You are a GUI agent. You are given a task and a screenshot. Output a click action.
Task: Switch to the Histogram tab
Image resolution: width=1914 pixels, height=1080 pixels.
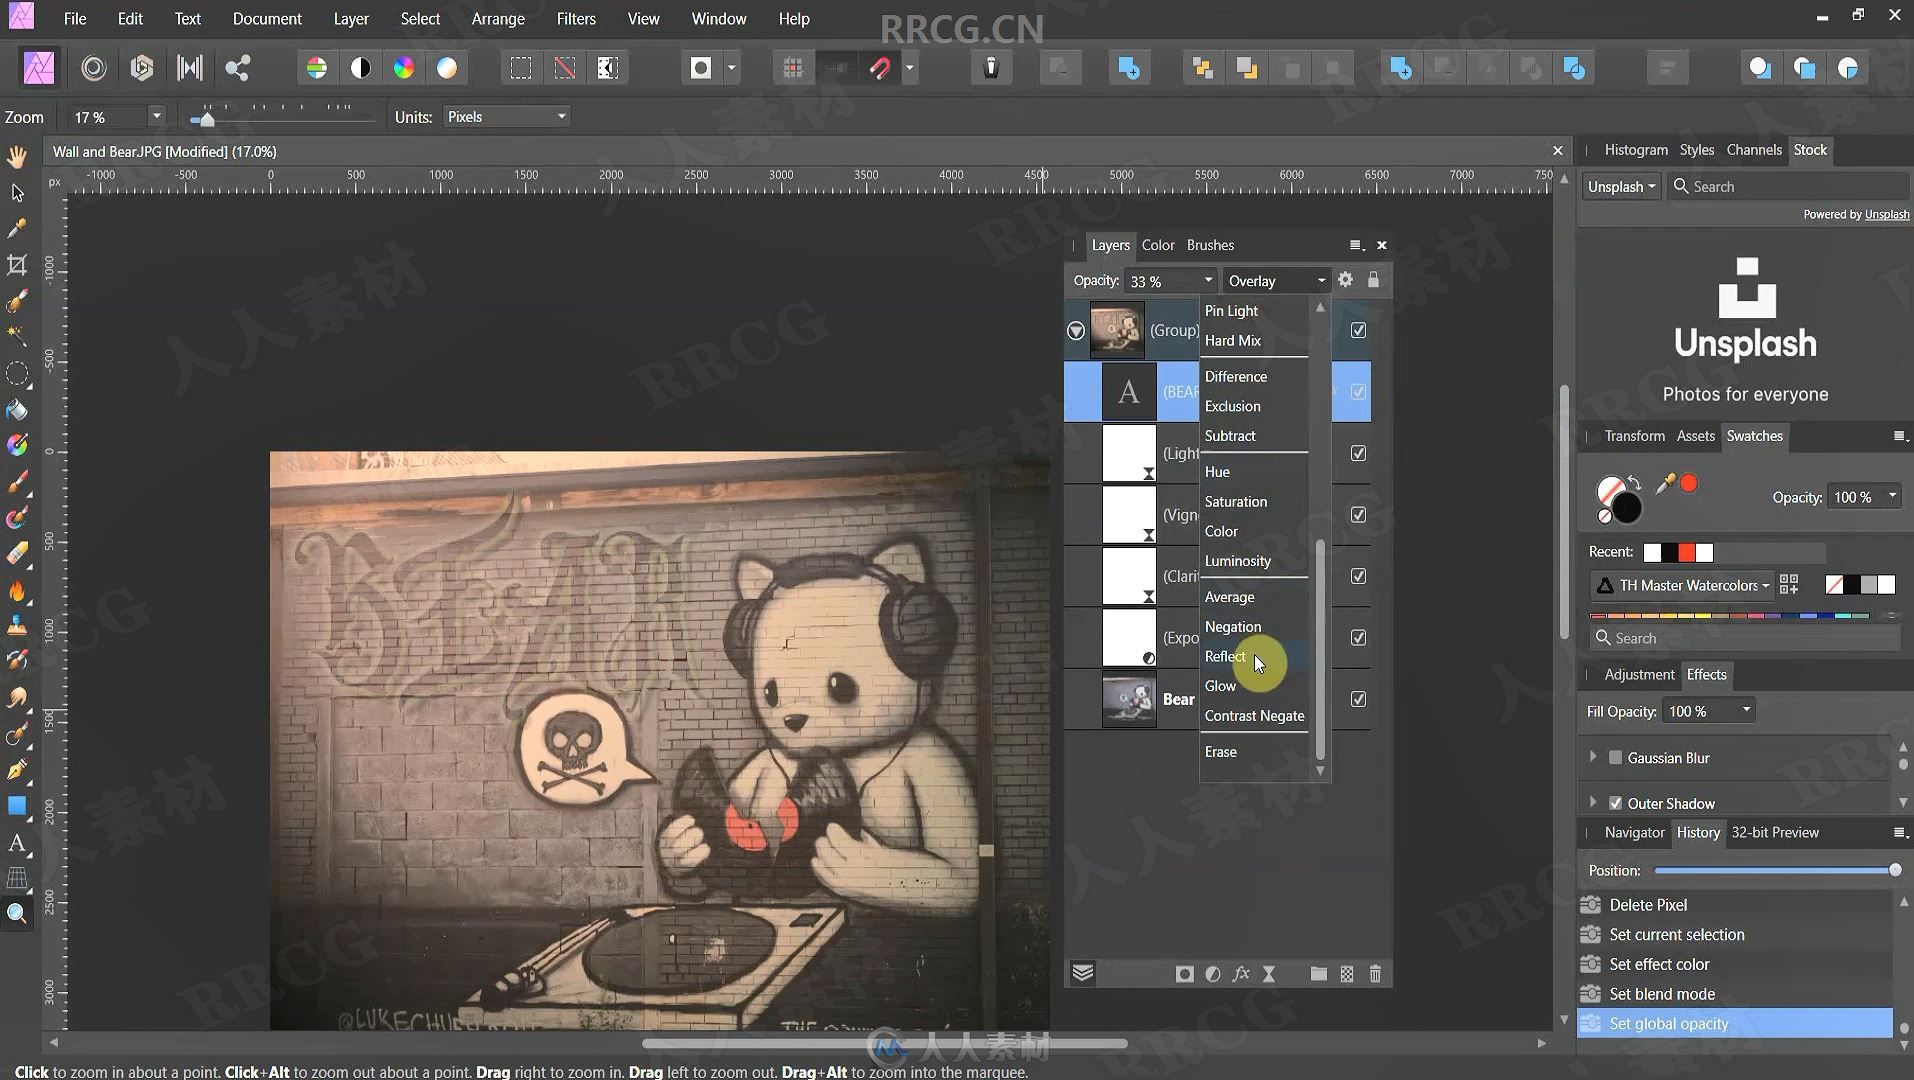click(x=1636, y=150)
